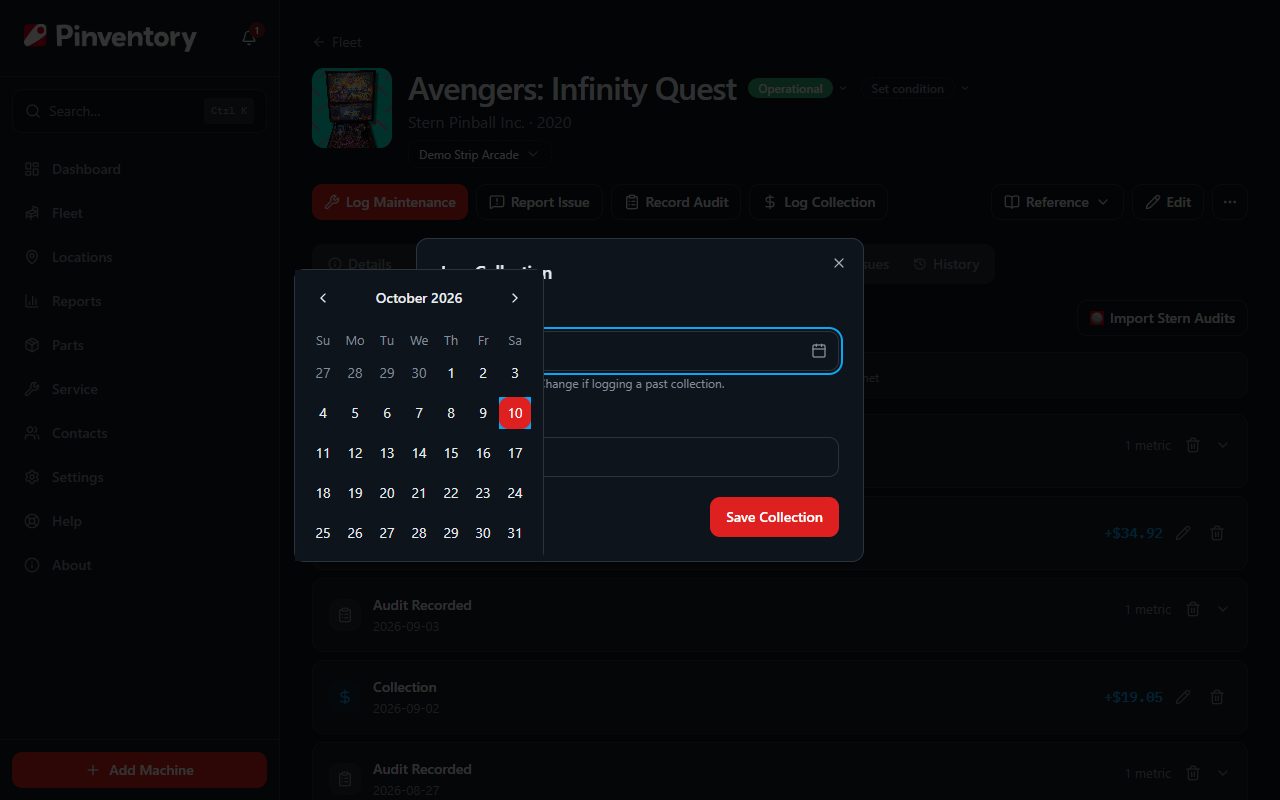1280x800 pixels.
Task: Delete the Audit Recorded 2026-08-27 entry
Action: point(1193,773)
